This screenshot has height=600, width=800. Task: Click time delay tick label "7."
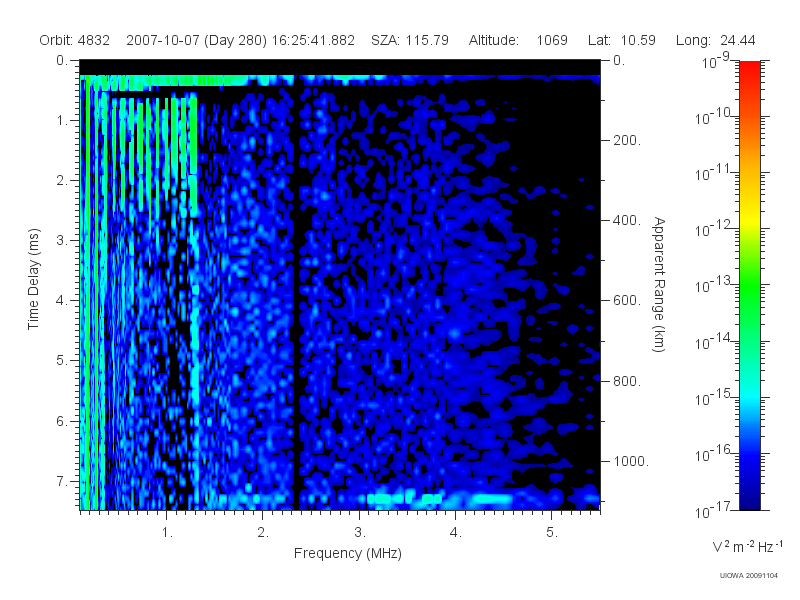62,482
